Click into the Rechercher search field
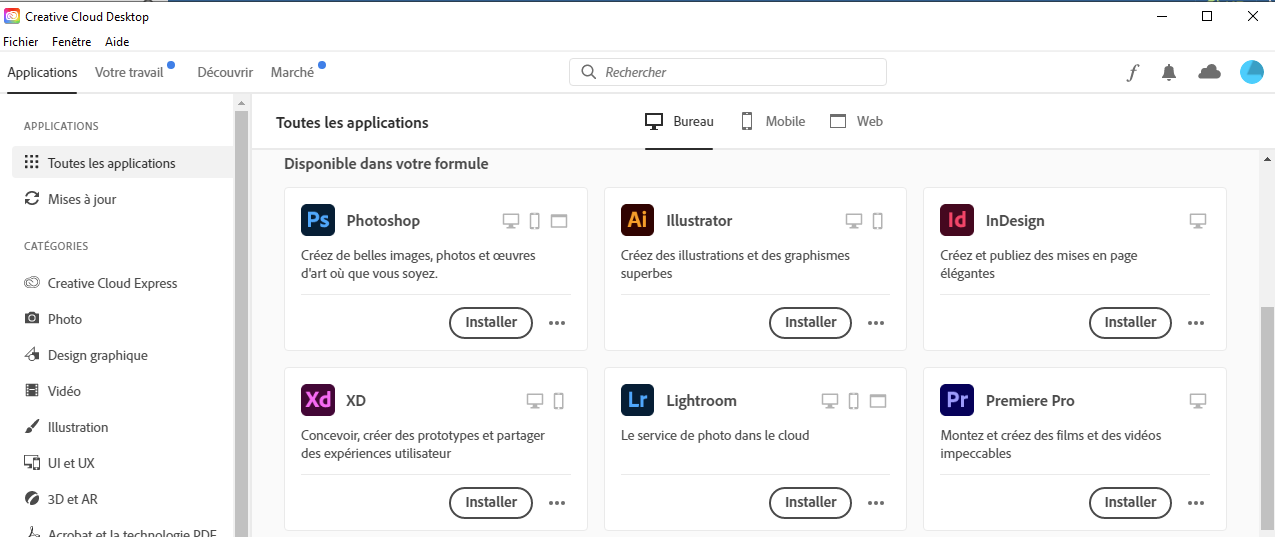Image resolution: width=1275 pixels, height=537 pixels. pos(728,72)
